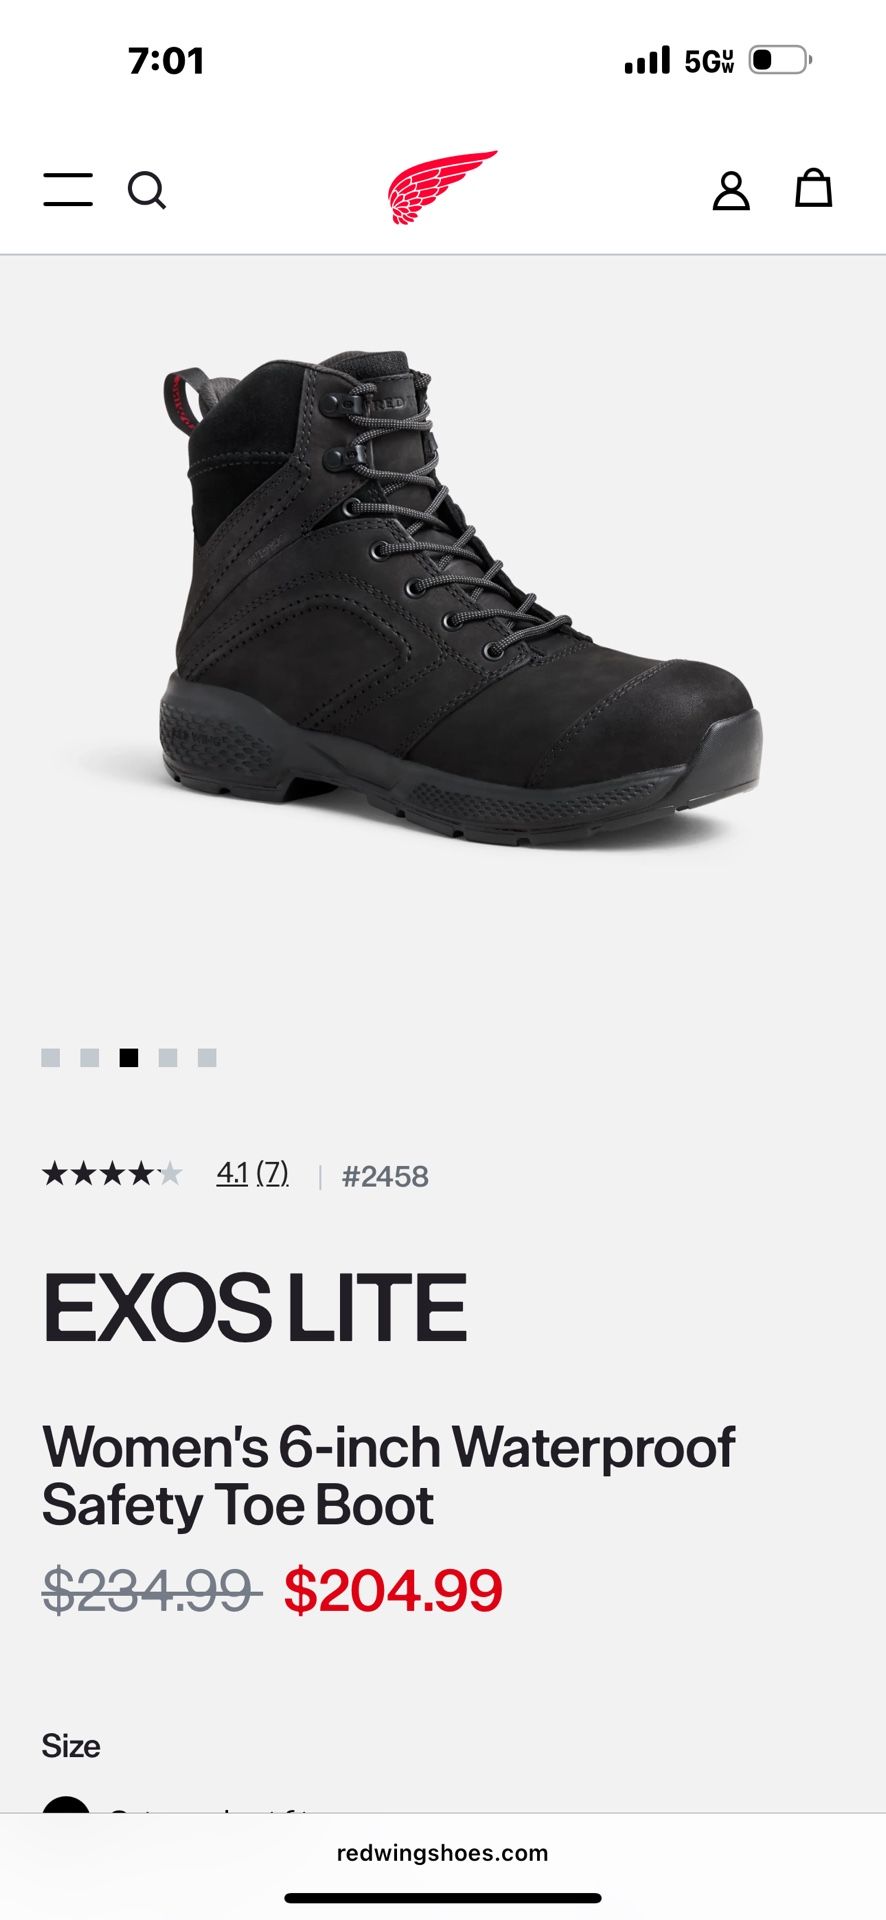
Task: Open the hamburger navigation menu
Action: pyautogui.click(x=68, y=189)
